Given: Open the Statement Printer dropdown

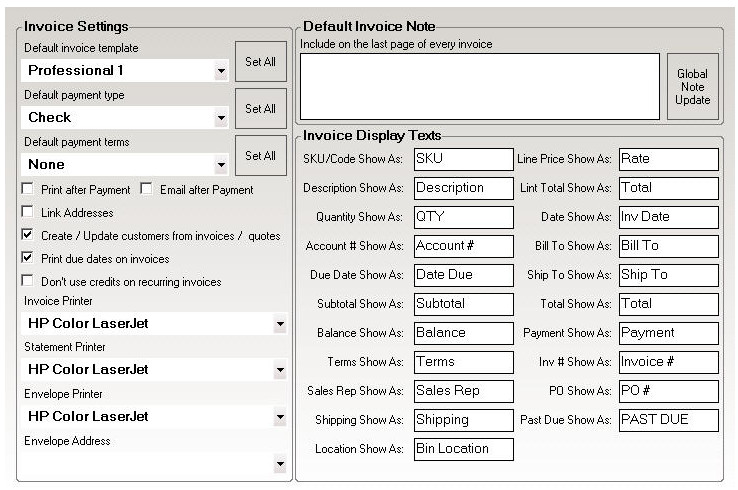Looking at the screenshot, I should (x=279, y=370).
